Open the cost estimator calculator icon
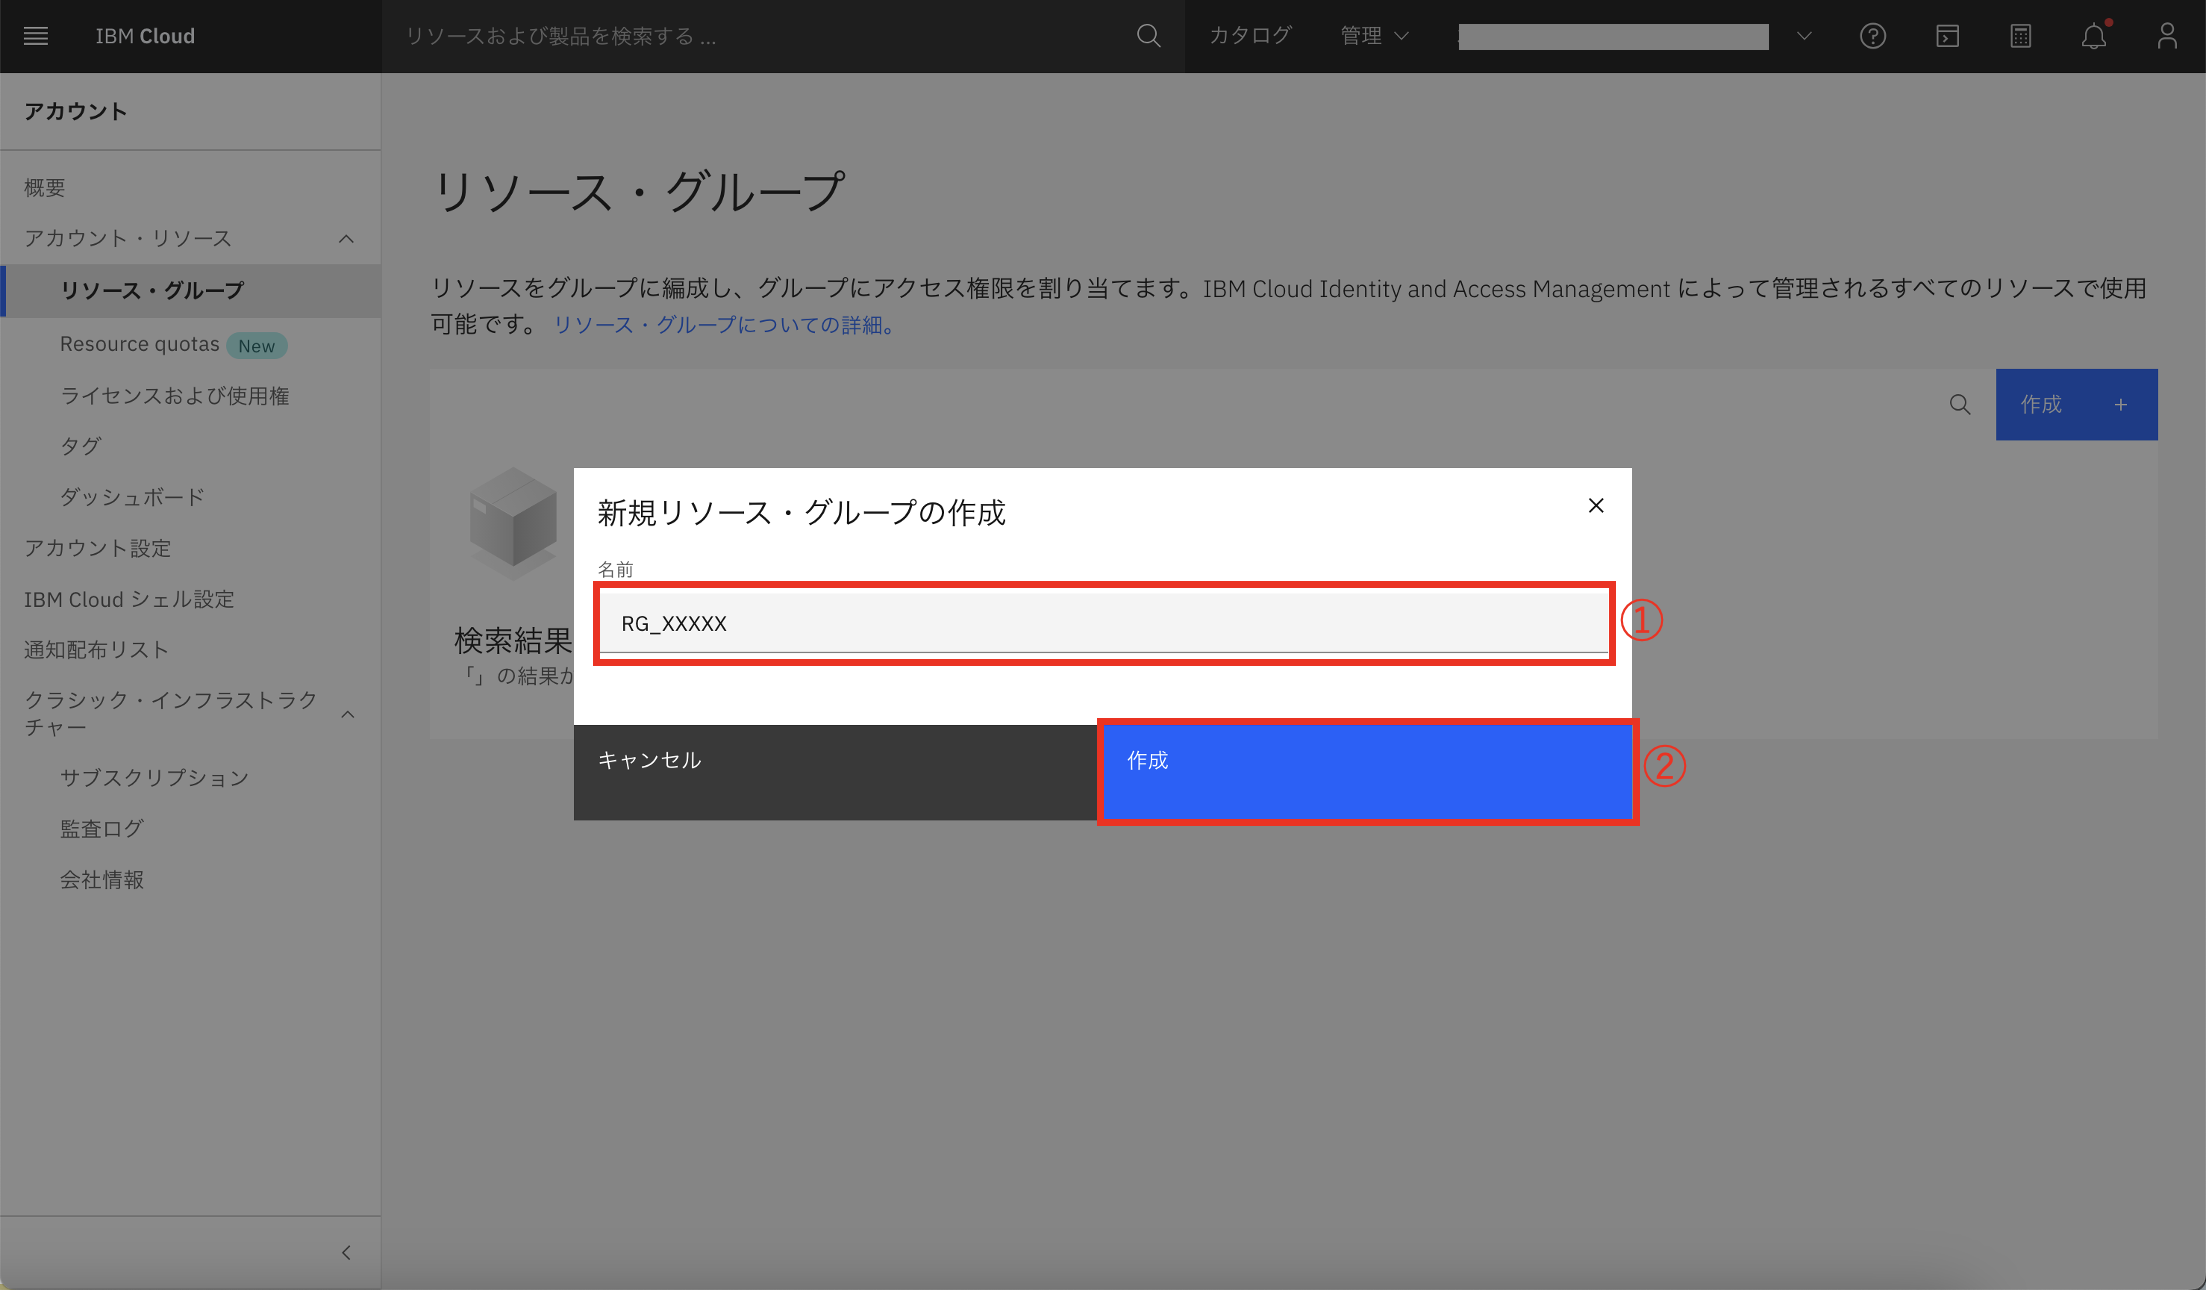This screenshot has height=1290, width=2208. pyautogui.click(x=2020, y=36)
